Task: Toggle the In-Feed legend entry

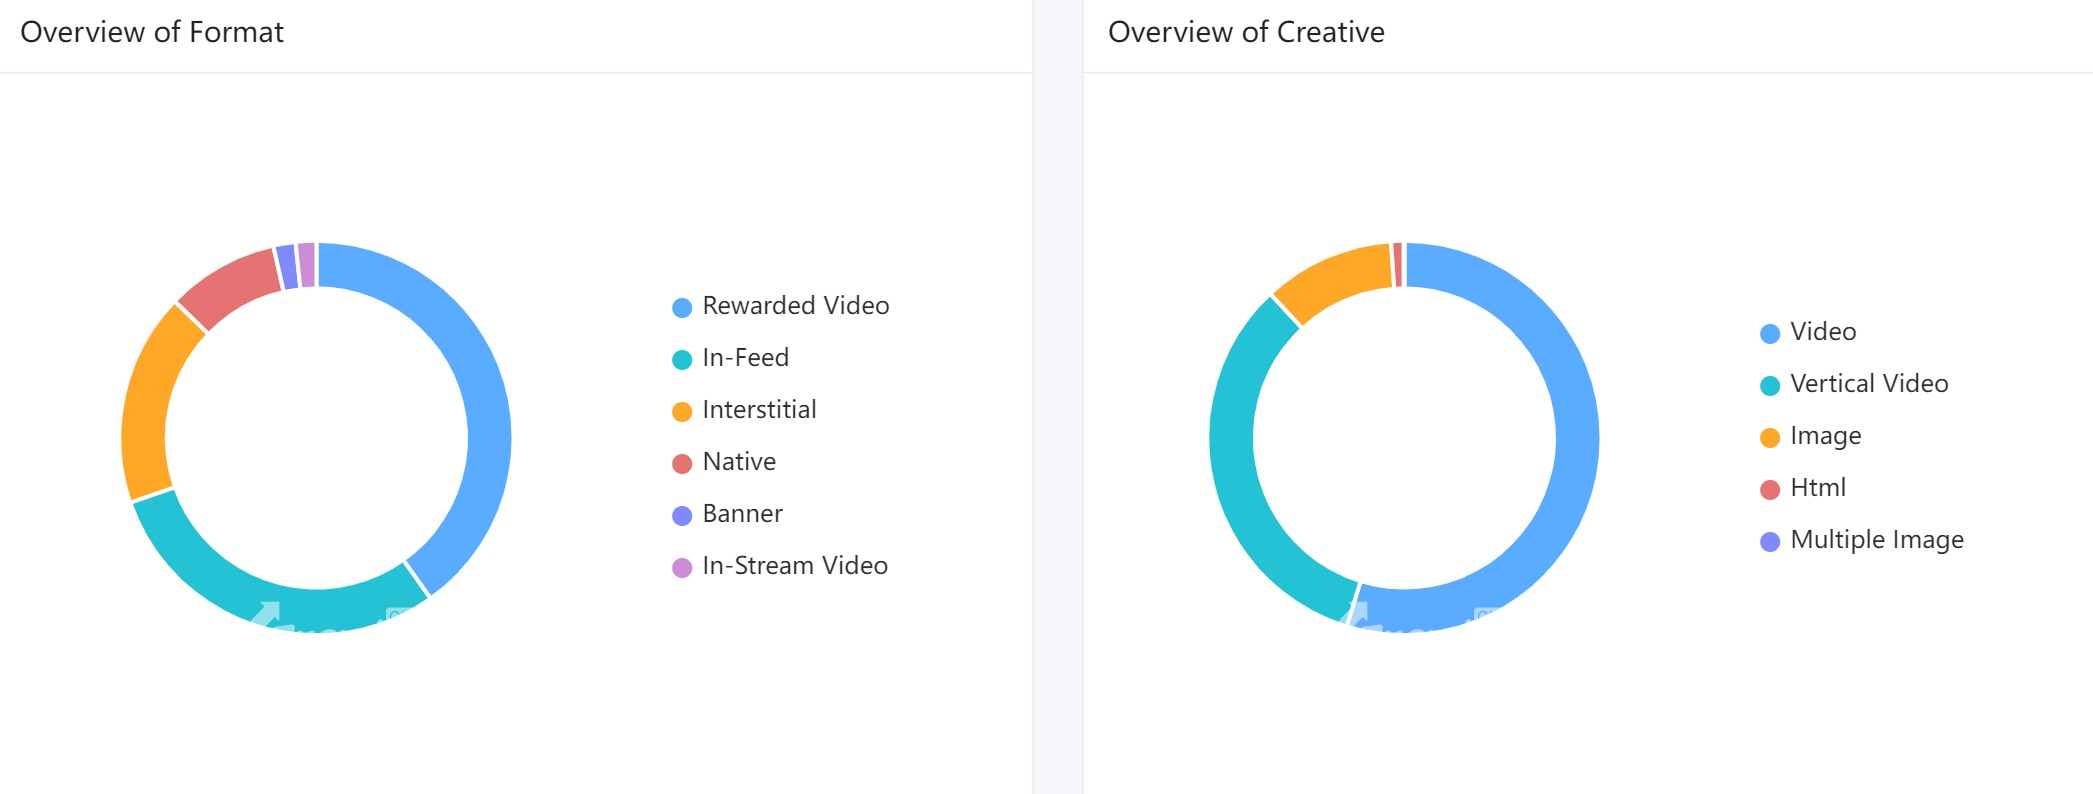Action: coord(731,358)
